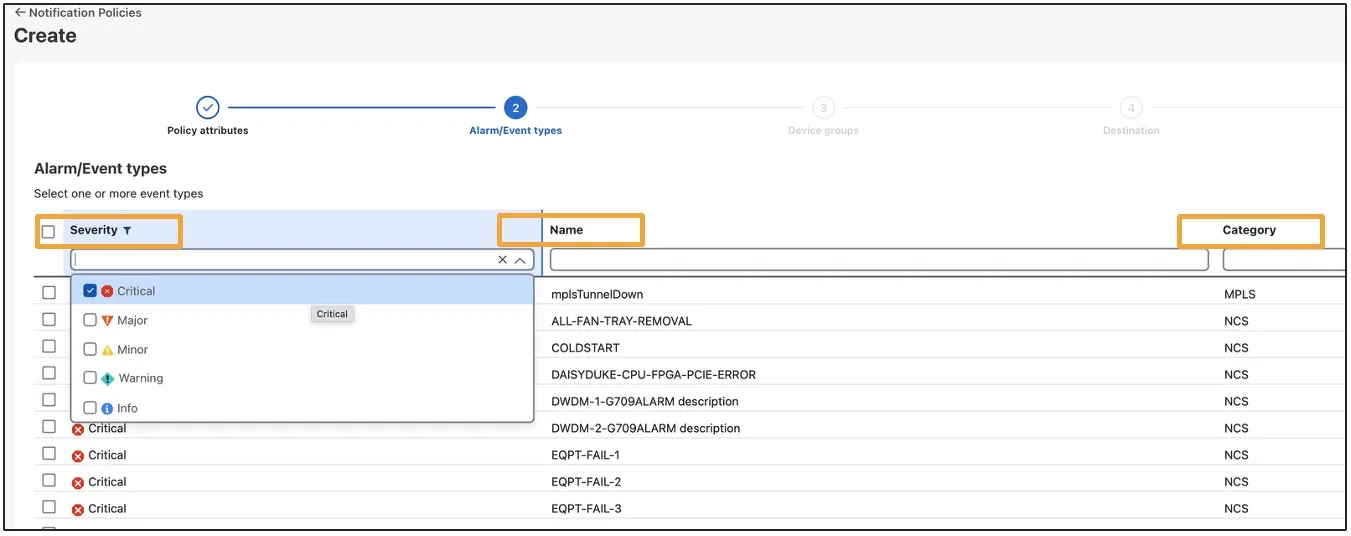The height and width of the screenshot is (536, 1351).
Task: Click the EQPT-FAIL-3 name cell
Action: pos(586,509)
